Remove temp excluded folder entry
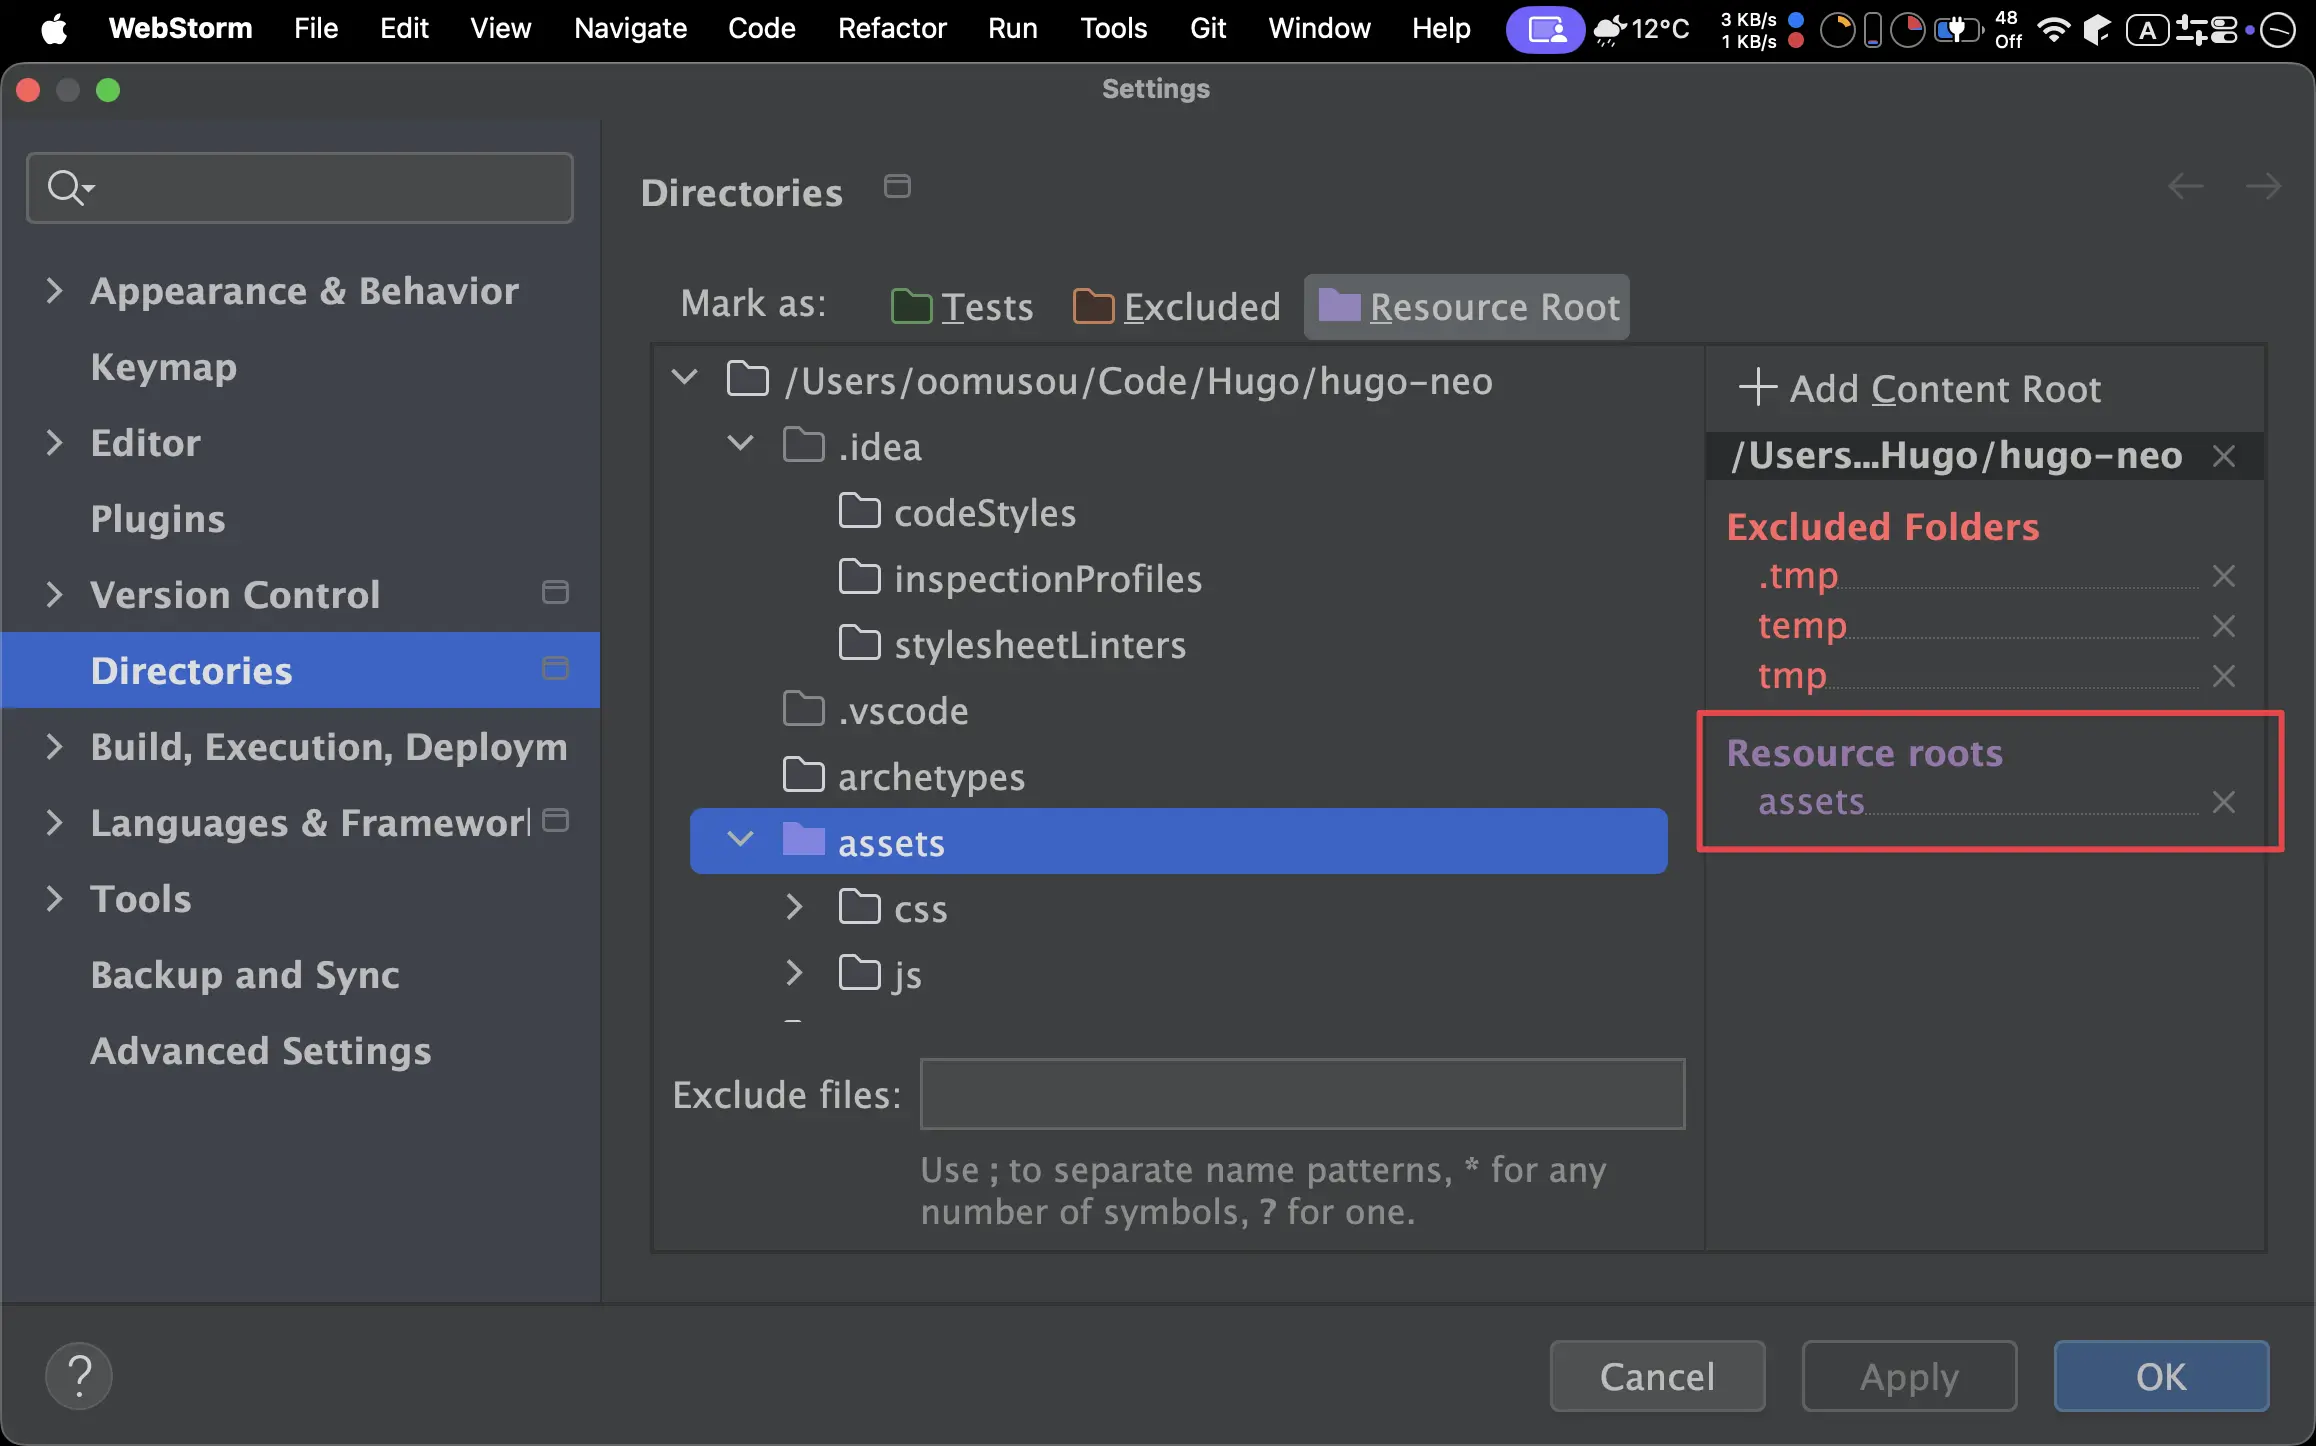This screenshot has height=1446, width=2316. pyautogui.click(x=2223, y=626)
